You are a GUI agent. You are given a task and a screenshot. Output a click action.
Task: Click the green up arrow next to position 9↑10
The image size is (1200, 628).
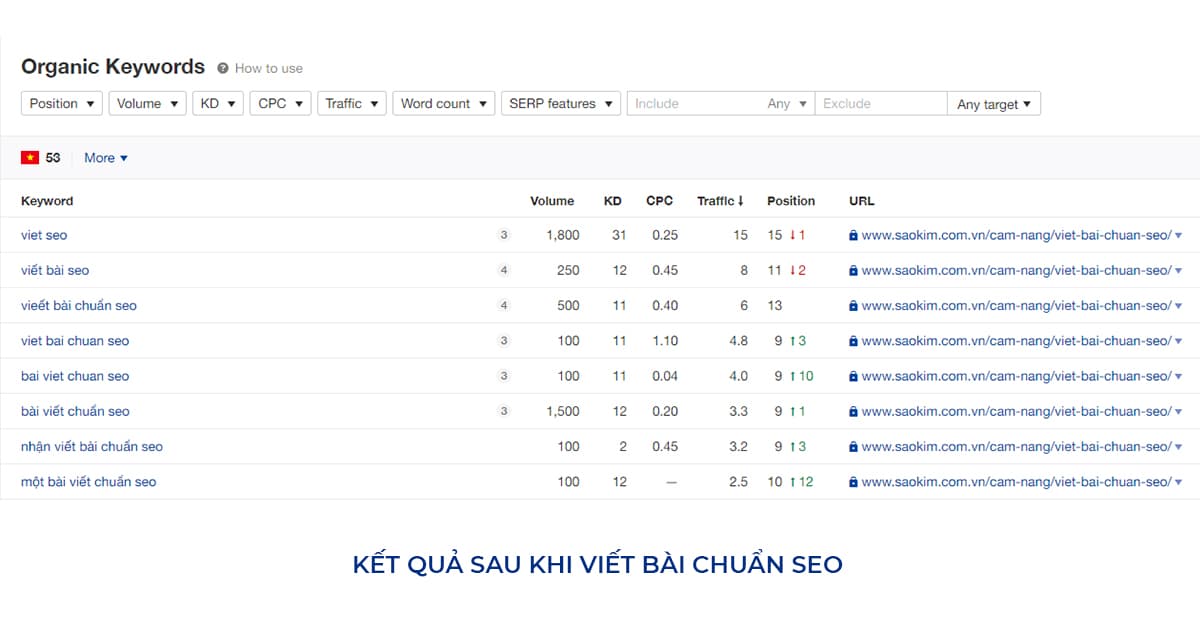coord(795,376)
